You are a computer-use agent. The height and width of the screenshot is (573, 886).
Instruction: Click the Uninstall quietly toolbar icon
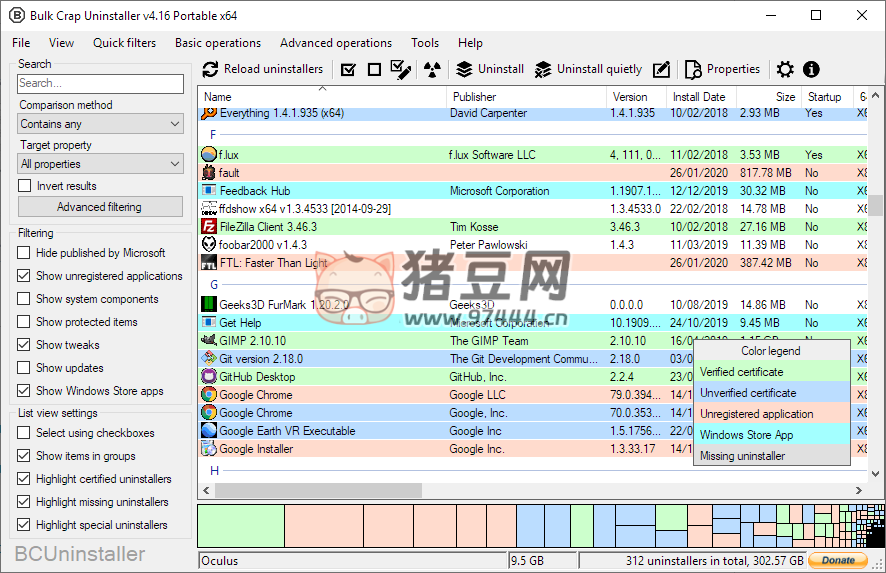coord(543,70)
